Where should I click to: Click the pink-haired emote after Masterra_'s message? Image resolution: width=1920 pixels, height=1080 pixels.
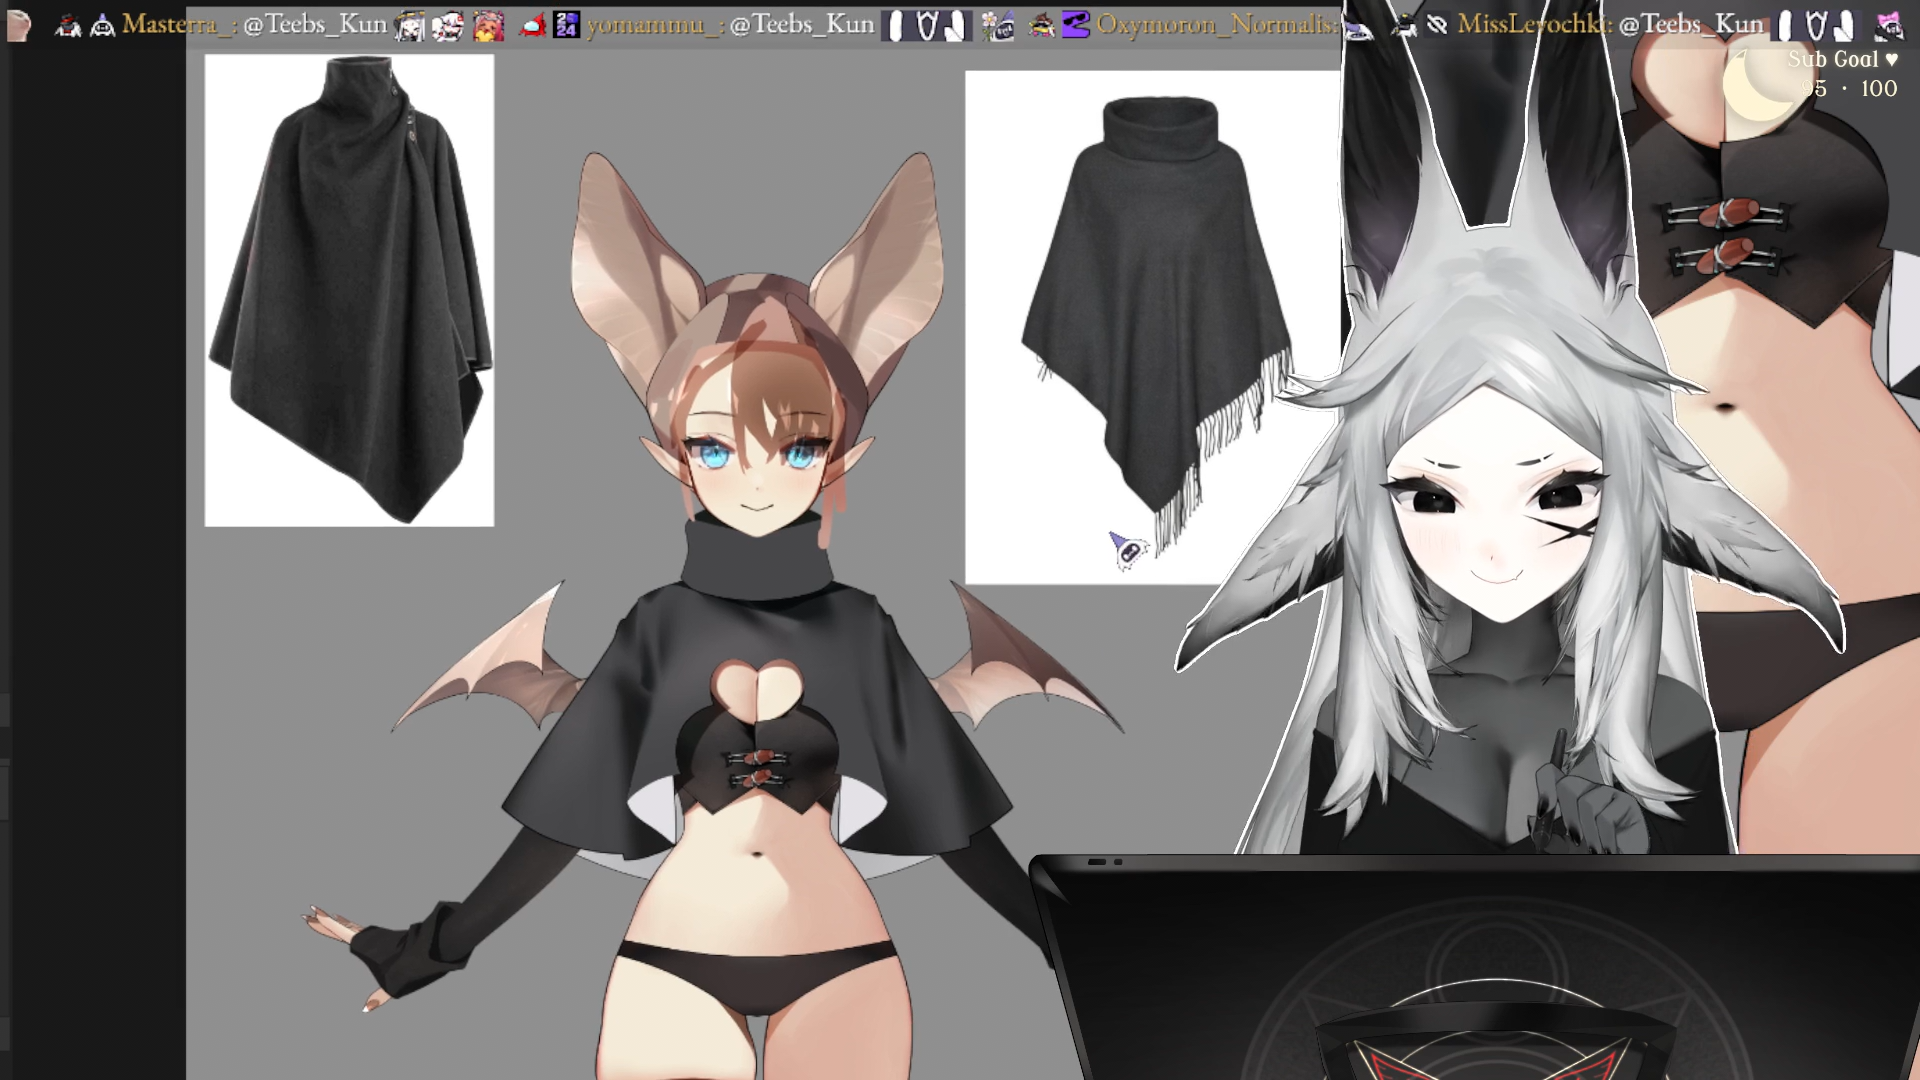tap(488, 26)
